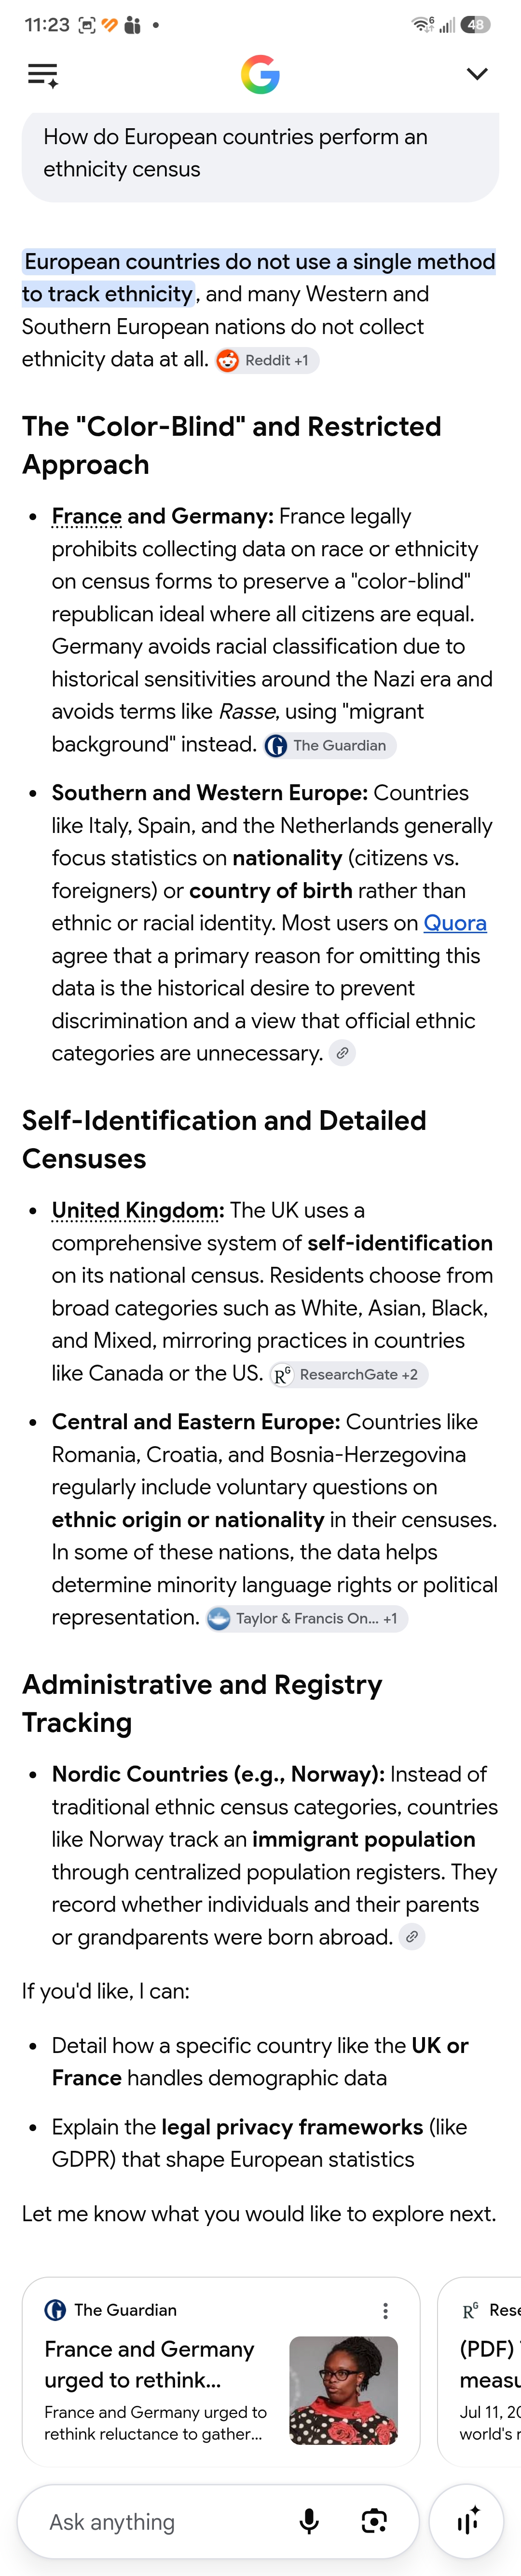Tap link icon after Southern Europe paragraph
Screen dimensions: 521x2576
(x=343, y=1053)
